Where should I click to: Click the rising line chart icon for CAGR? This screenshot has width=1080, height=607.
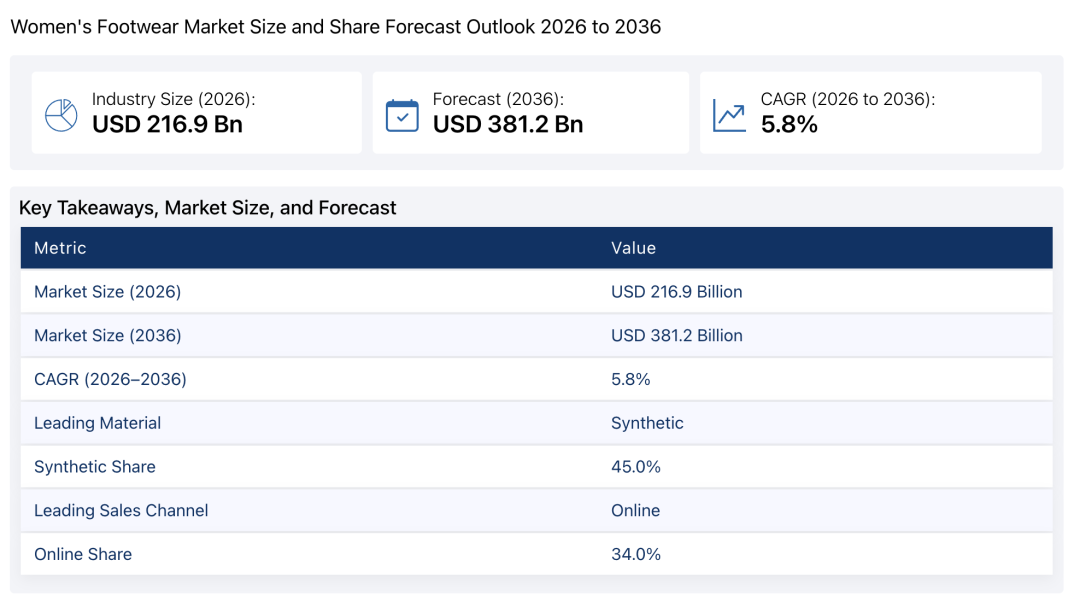tap(729, 115)
